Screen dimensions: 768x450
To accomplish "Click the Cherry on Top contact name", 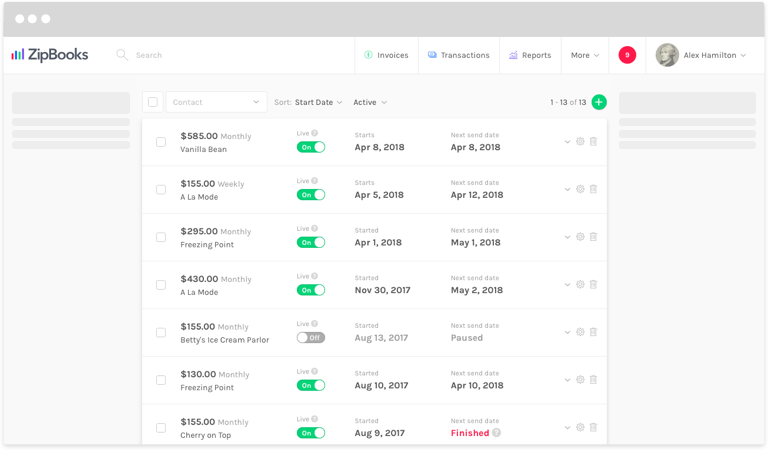I will 205,435.
